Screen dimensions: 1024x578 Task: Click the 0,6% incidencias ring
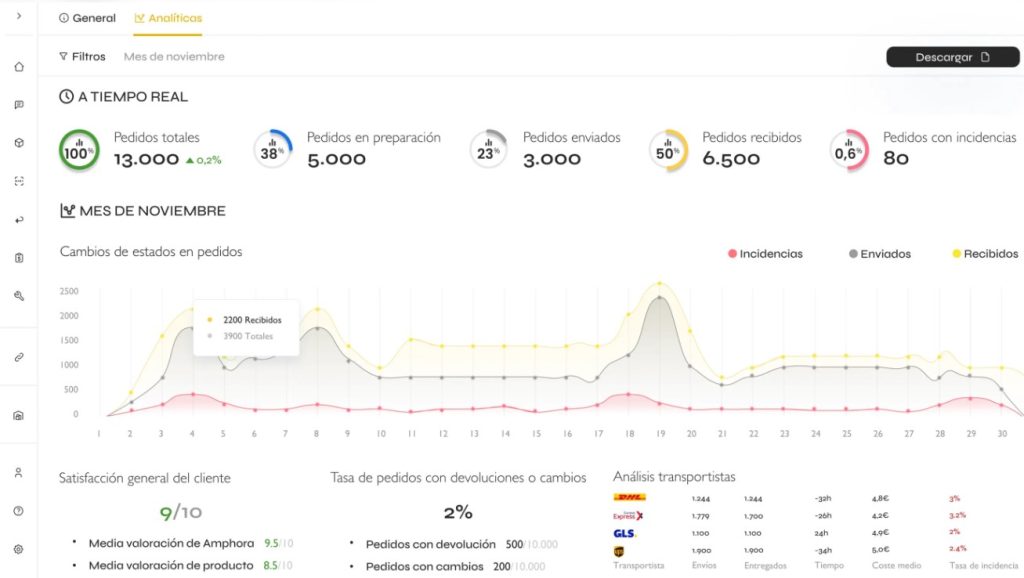(x=848, y=150)
